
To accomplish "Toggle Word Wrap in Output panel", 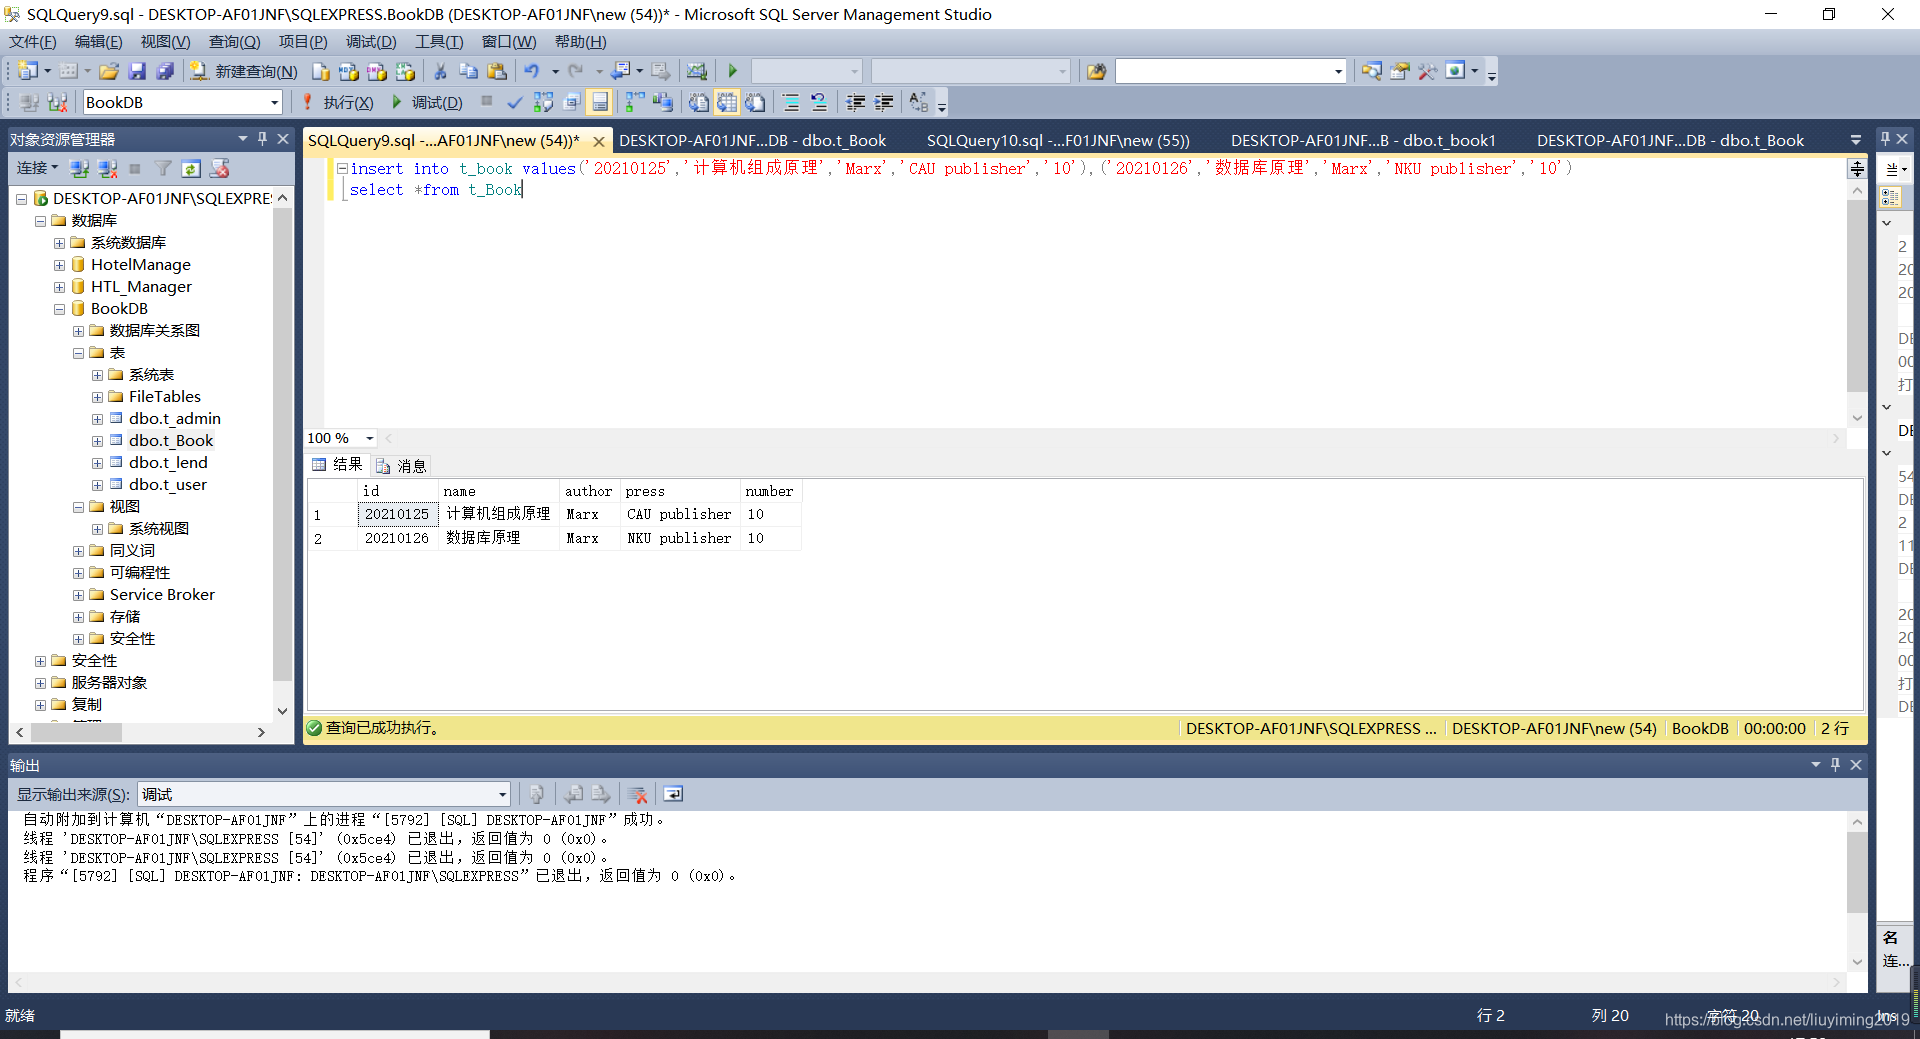I will (673, 794).
